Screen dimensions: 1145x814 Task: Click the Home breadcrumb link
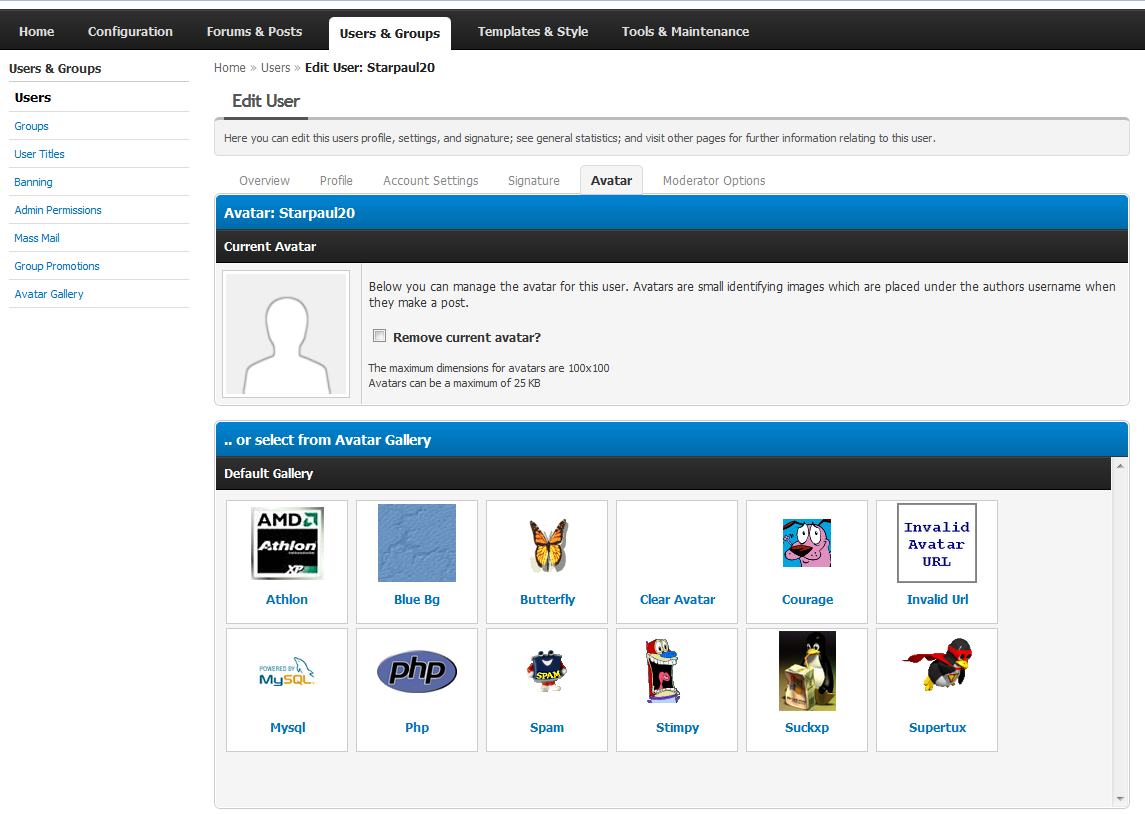[229, 67]
